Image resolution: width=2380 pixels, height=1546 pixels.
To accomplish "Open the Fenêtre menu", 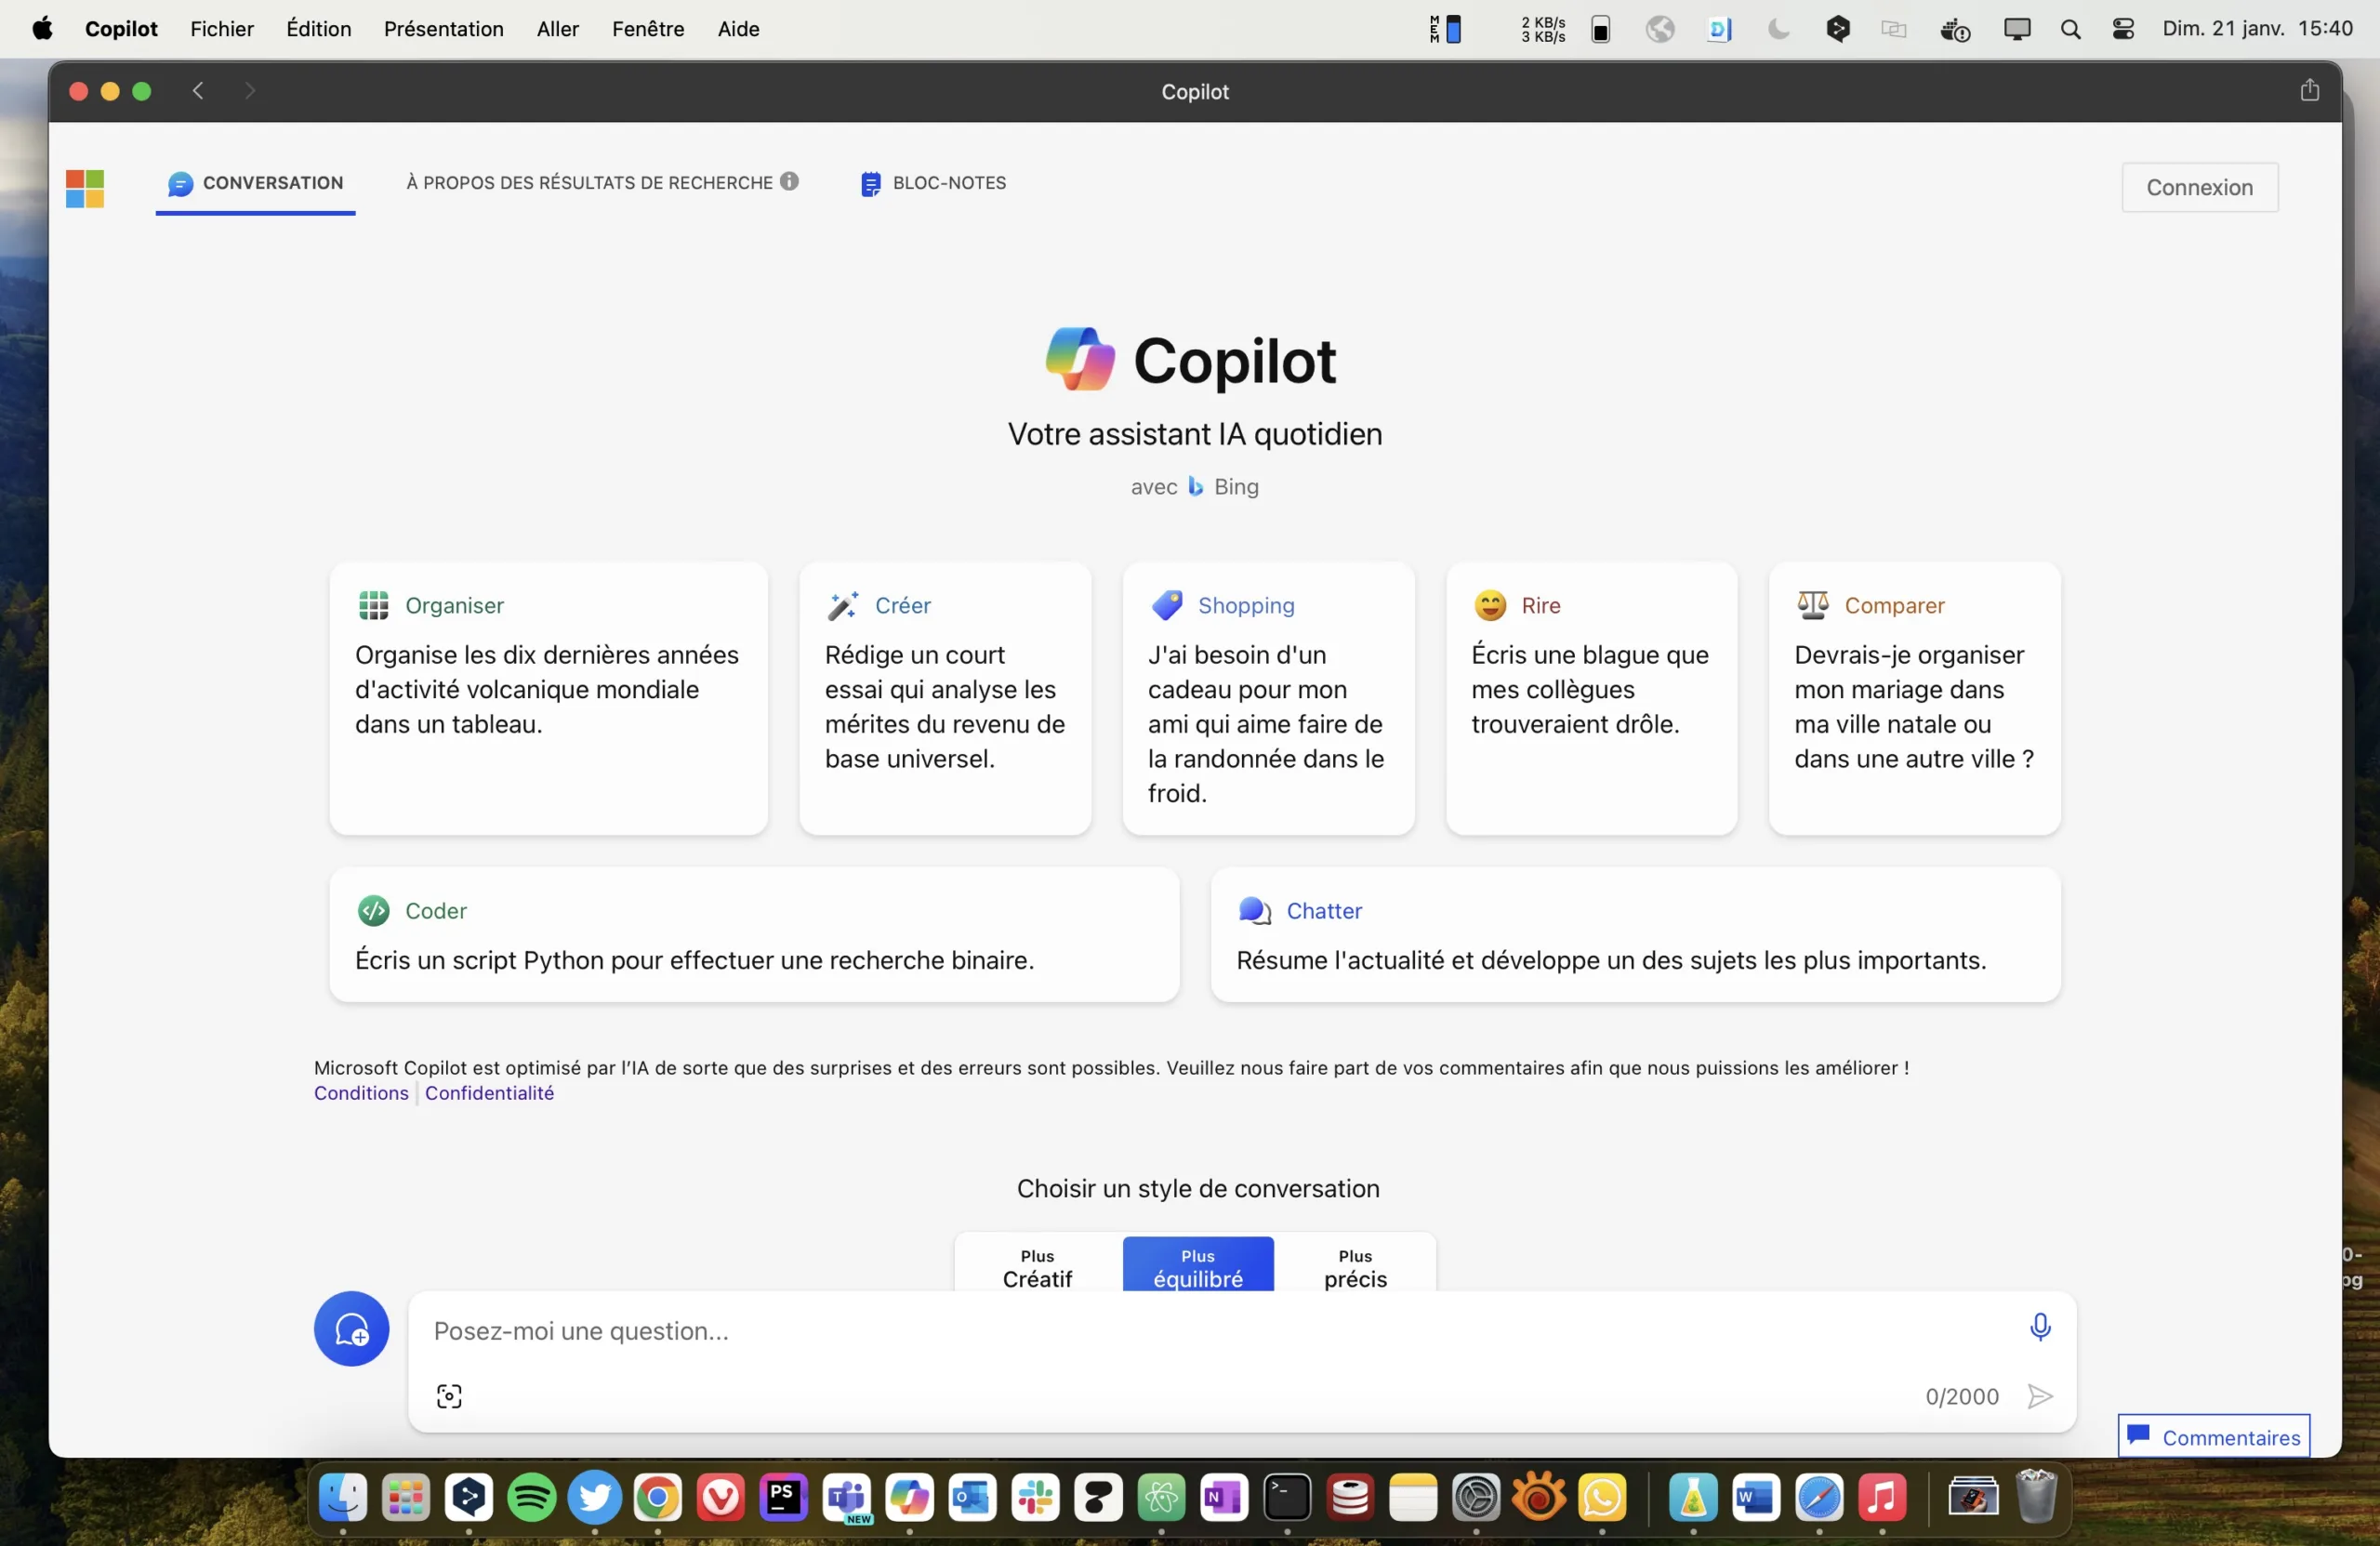I will click(648, 29).
